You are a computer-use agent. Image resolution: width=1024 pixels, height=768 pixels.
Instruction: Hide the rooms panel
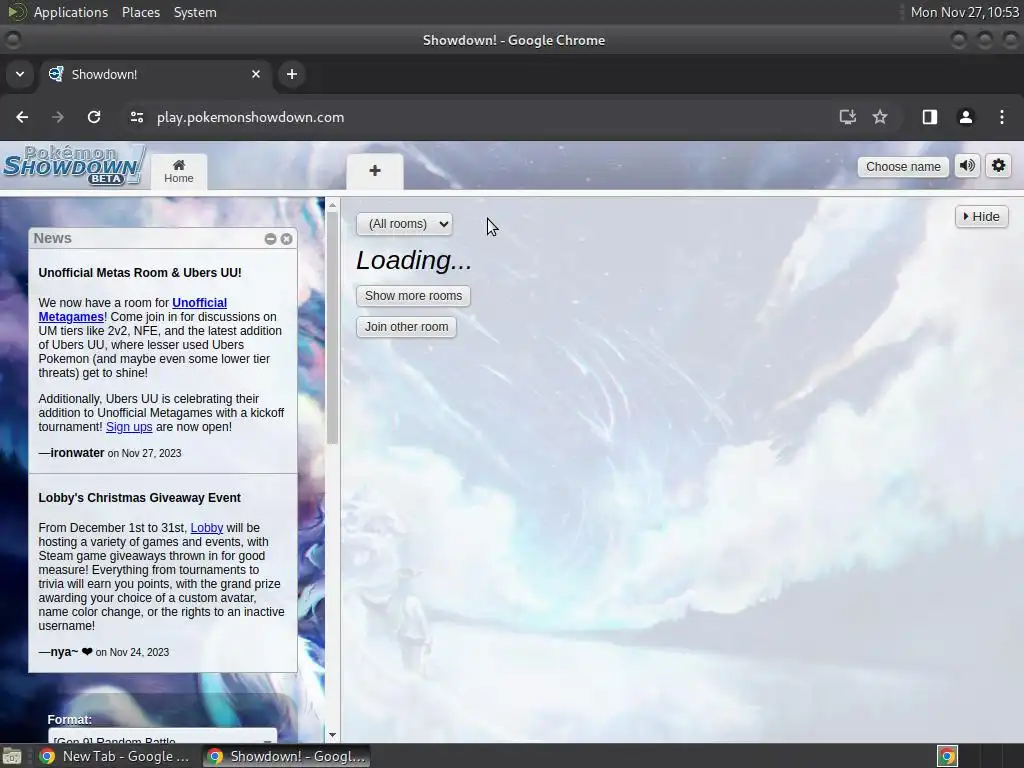pyautogui.click(x=982, y=217)
